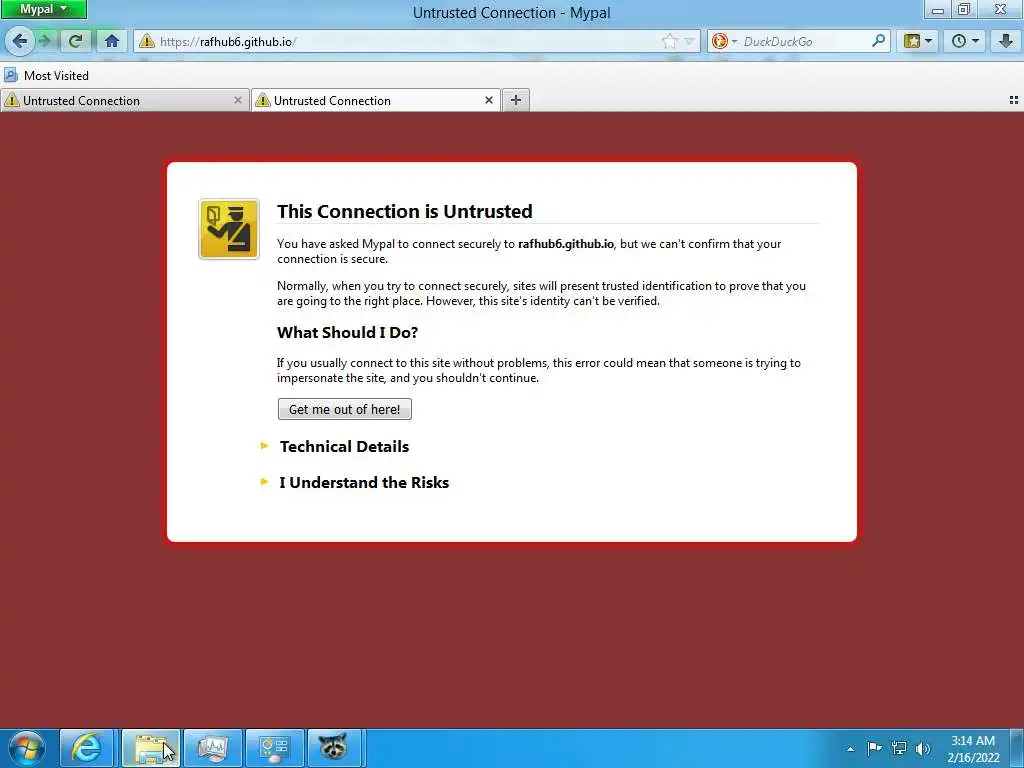Launch Internet Explorer from the taskbar

[x=86, y=748]
